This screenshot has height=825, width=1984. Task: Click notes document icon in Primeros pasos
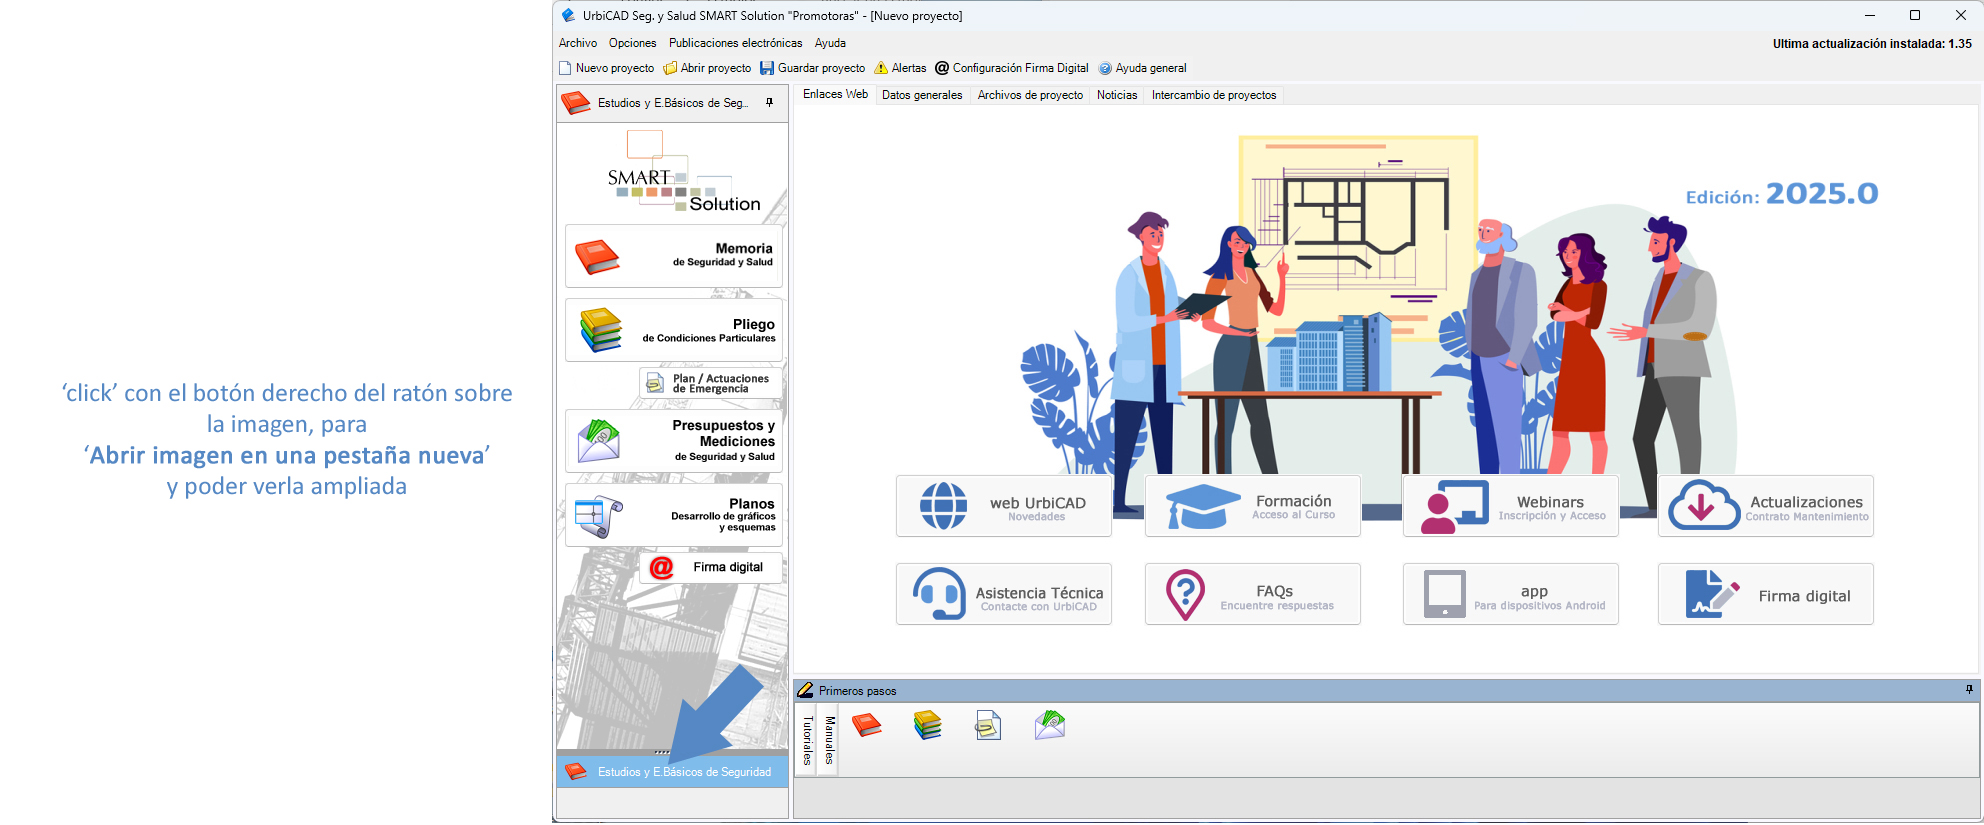click(988, 725)
